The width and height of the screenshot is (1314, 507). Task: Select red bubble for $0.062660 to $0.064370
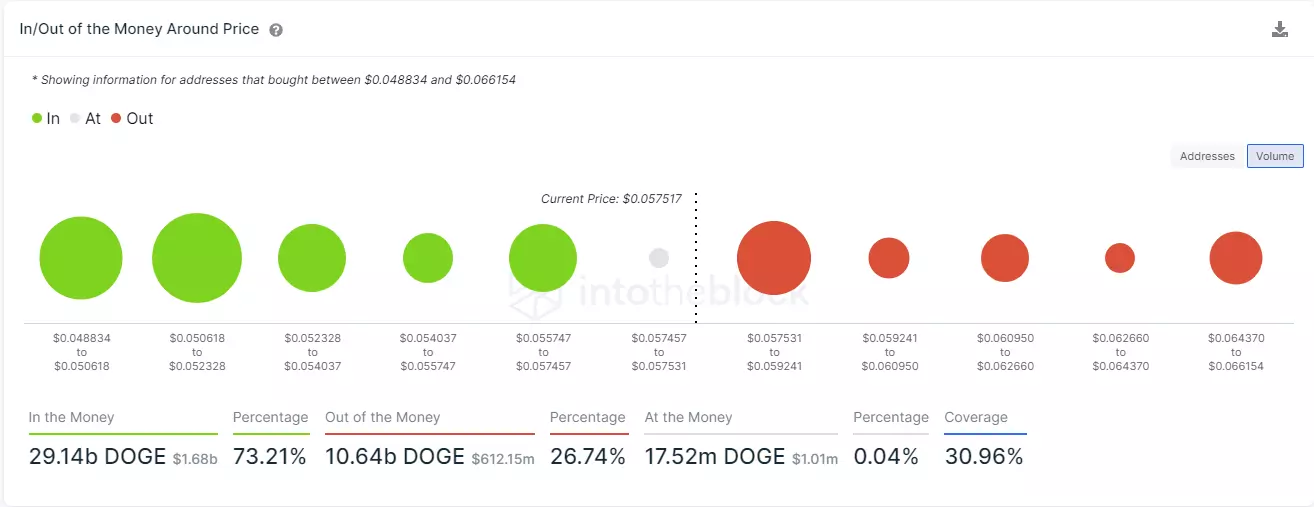click(1120, 258)
